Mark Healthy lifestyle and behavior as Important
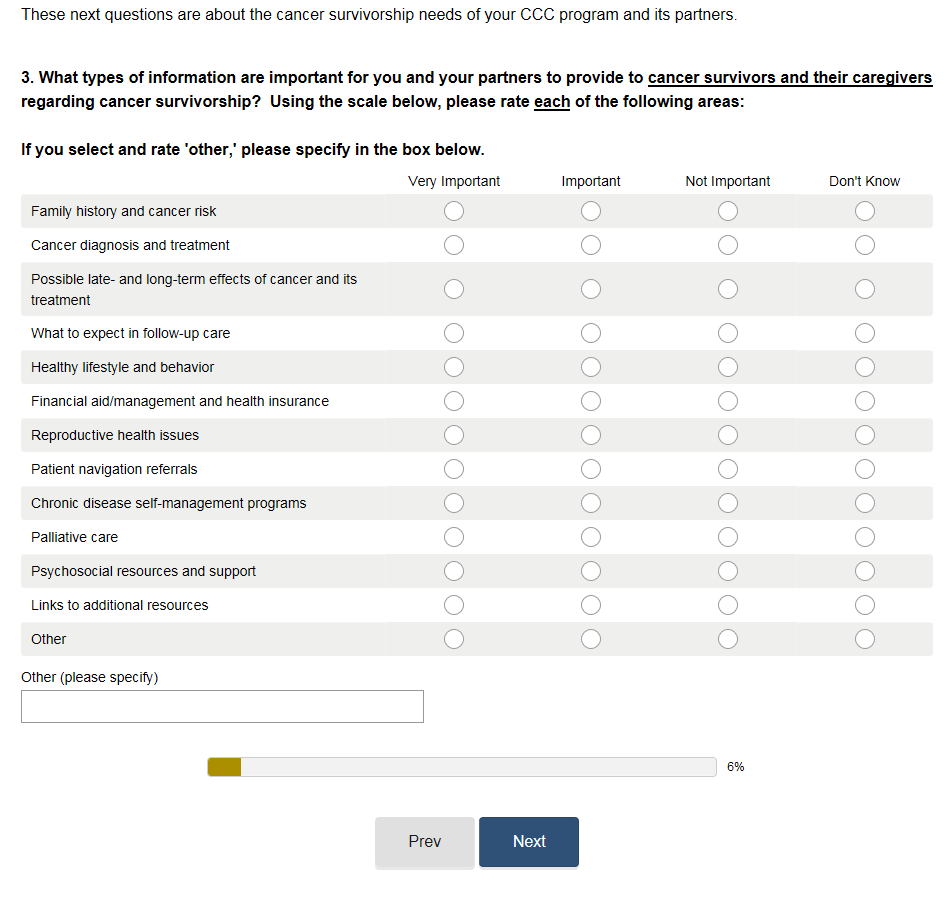 click(591, 367)
